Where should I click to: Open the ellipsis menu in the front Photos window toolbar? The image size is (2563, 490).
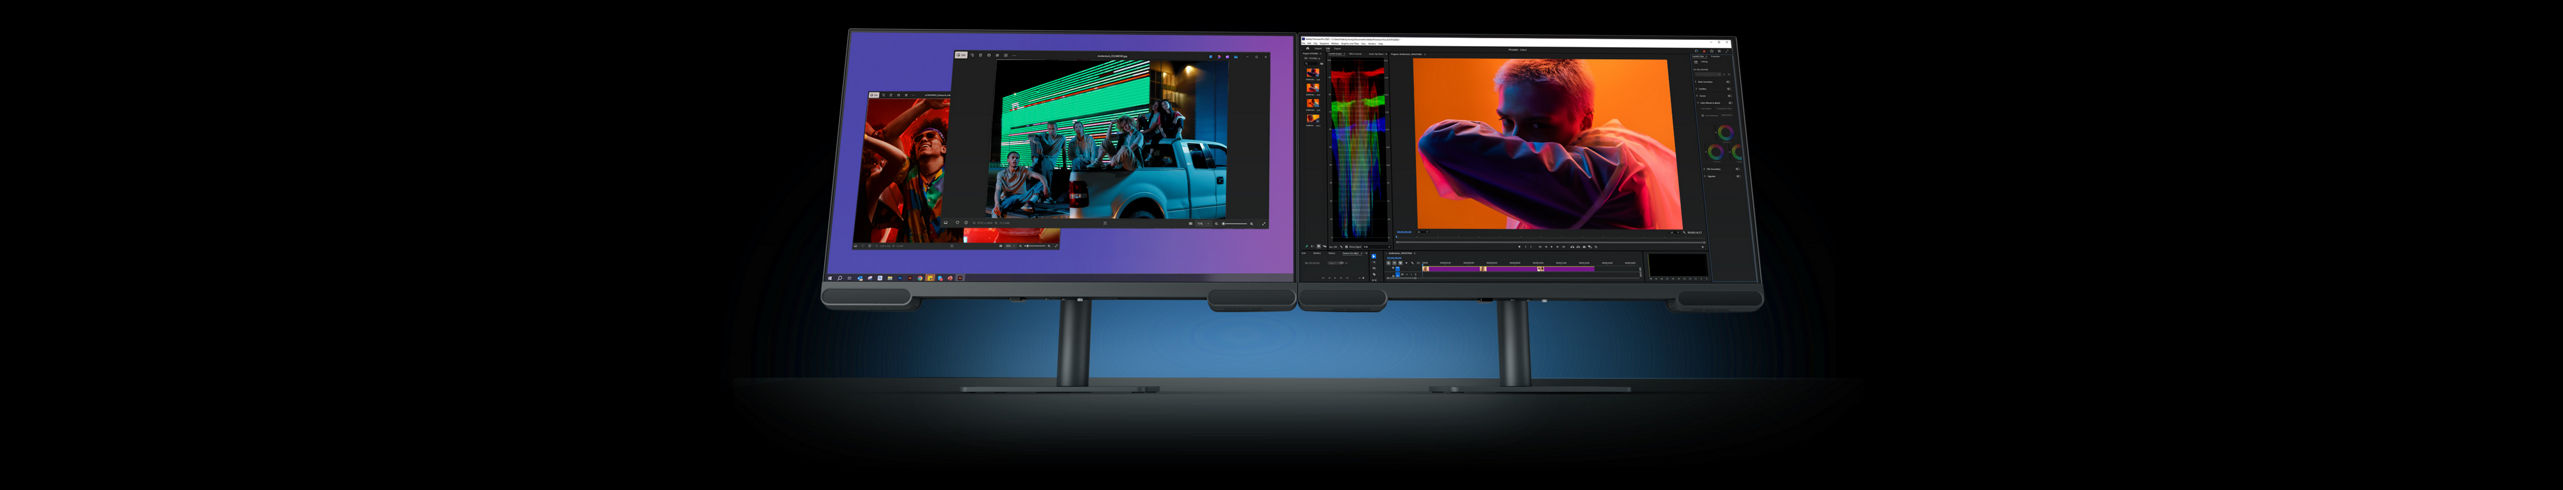1014,55
